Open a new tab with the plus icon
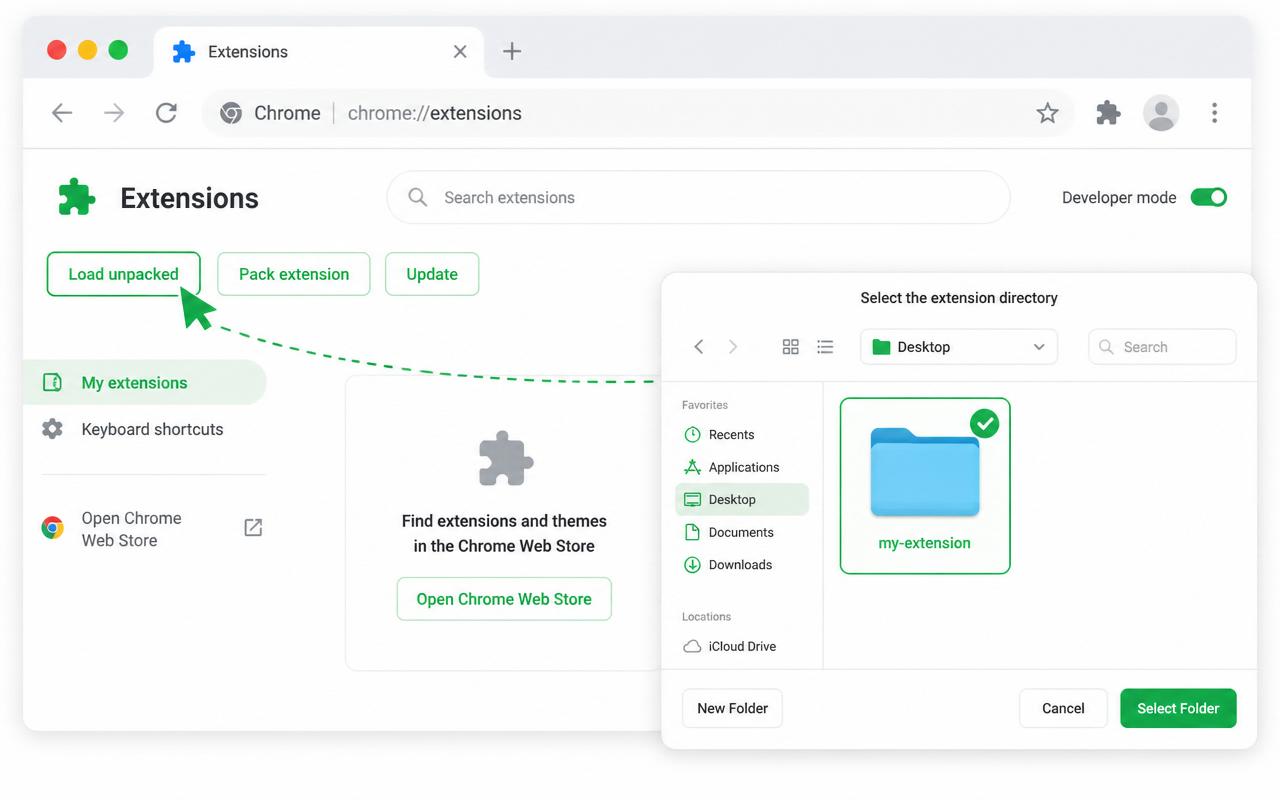Image resolution: width=1280 pixels, height=800 pixels. click(x=512, y=51)
